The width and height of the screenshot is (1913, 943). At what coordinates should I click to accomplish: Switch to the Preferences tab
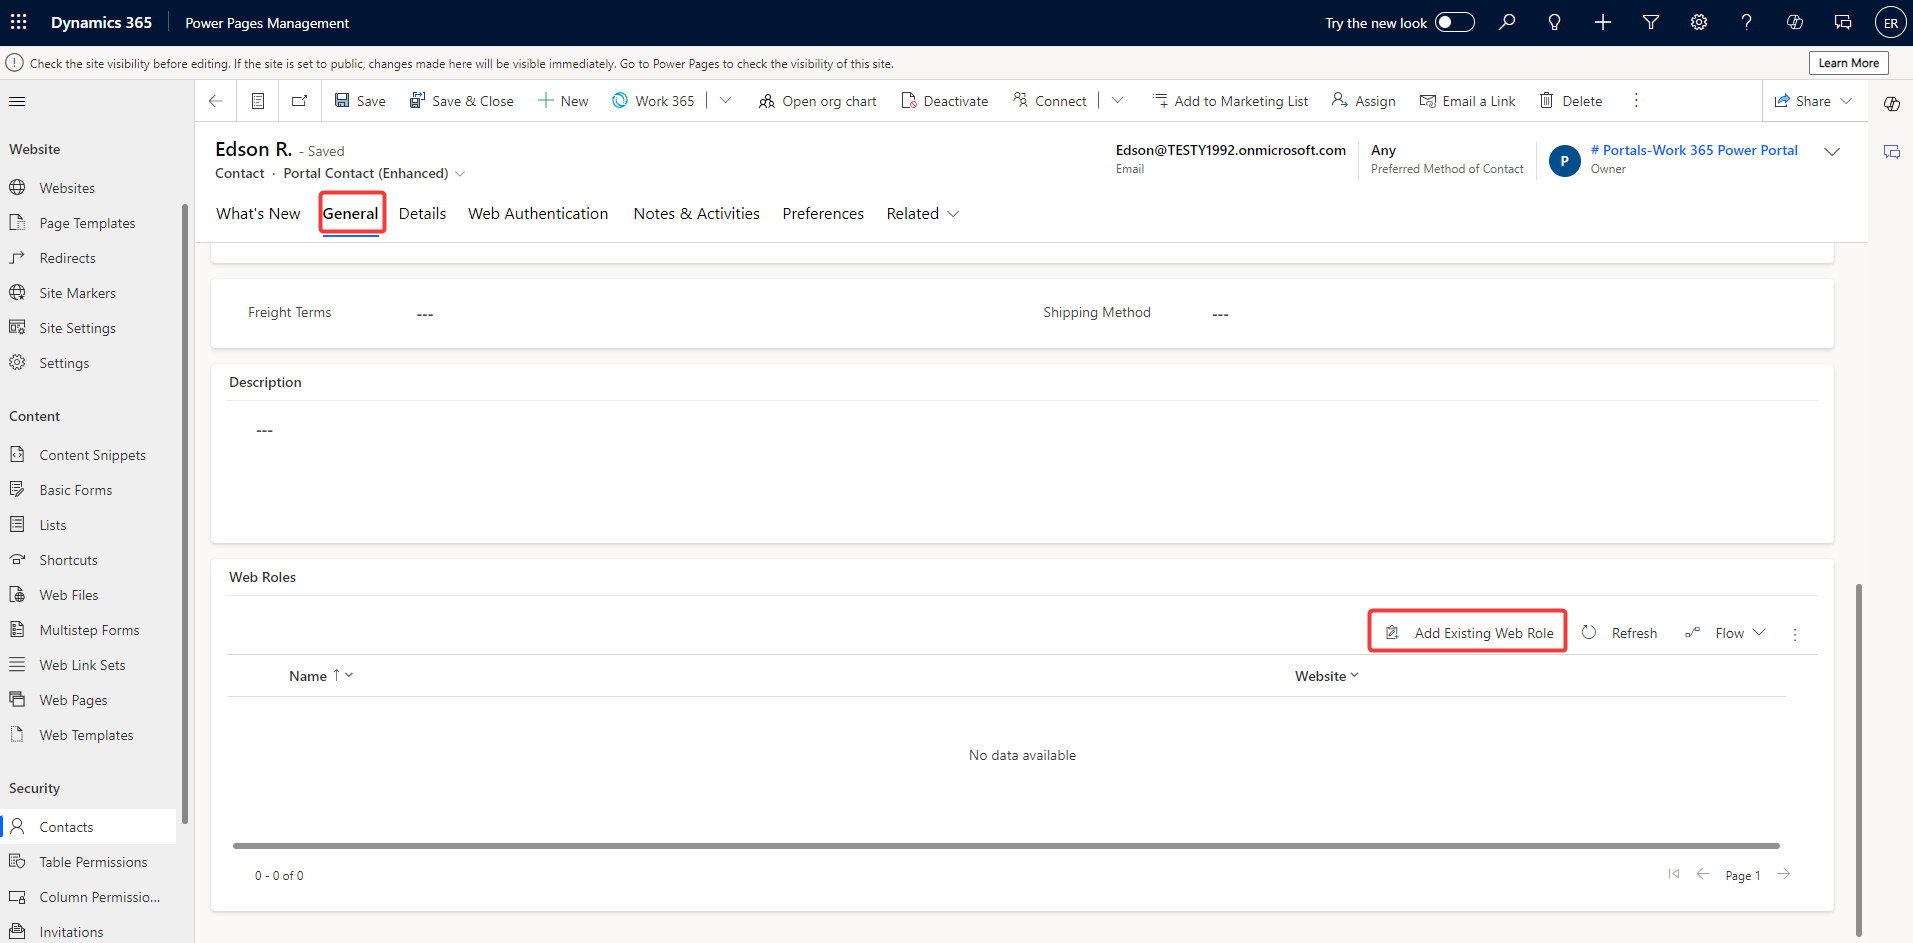pos(823,214)
